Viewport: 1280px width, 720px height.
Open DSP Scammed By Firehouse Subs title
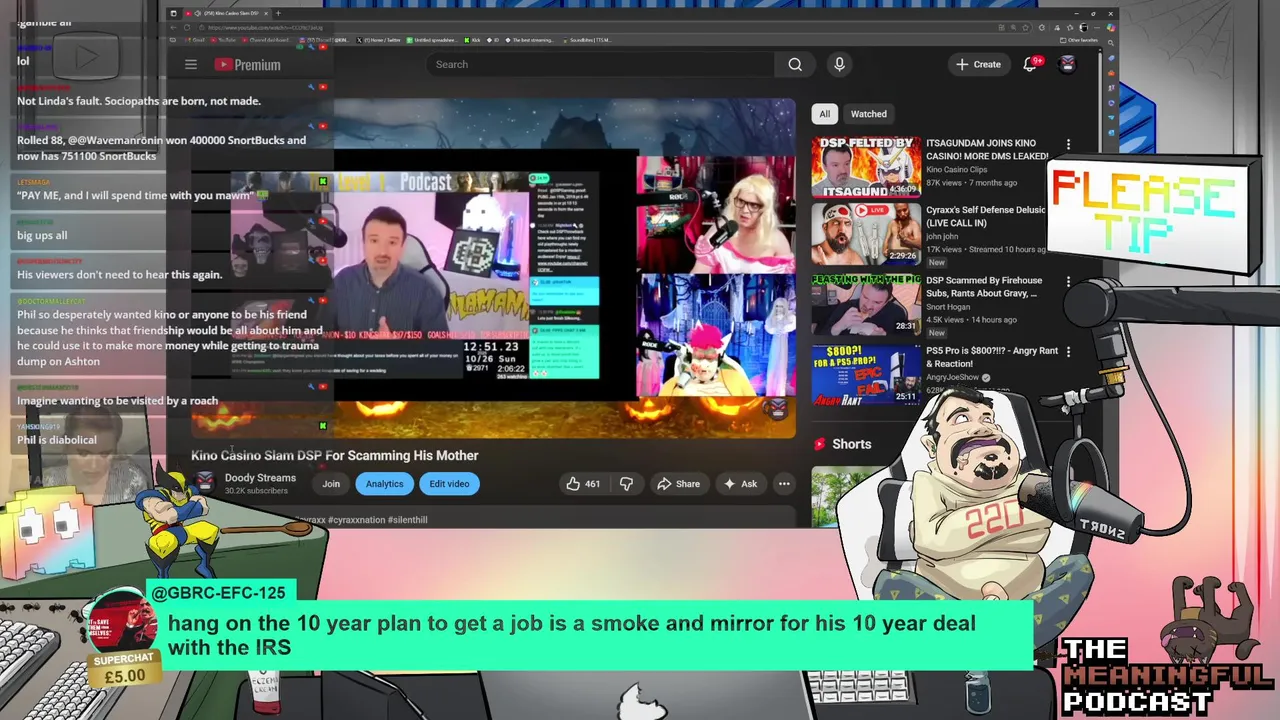[984, 287]
